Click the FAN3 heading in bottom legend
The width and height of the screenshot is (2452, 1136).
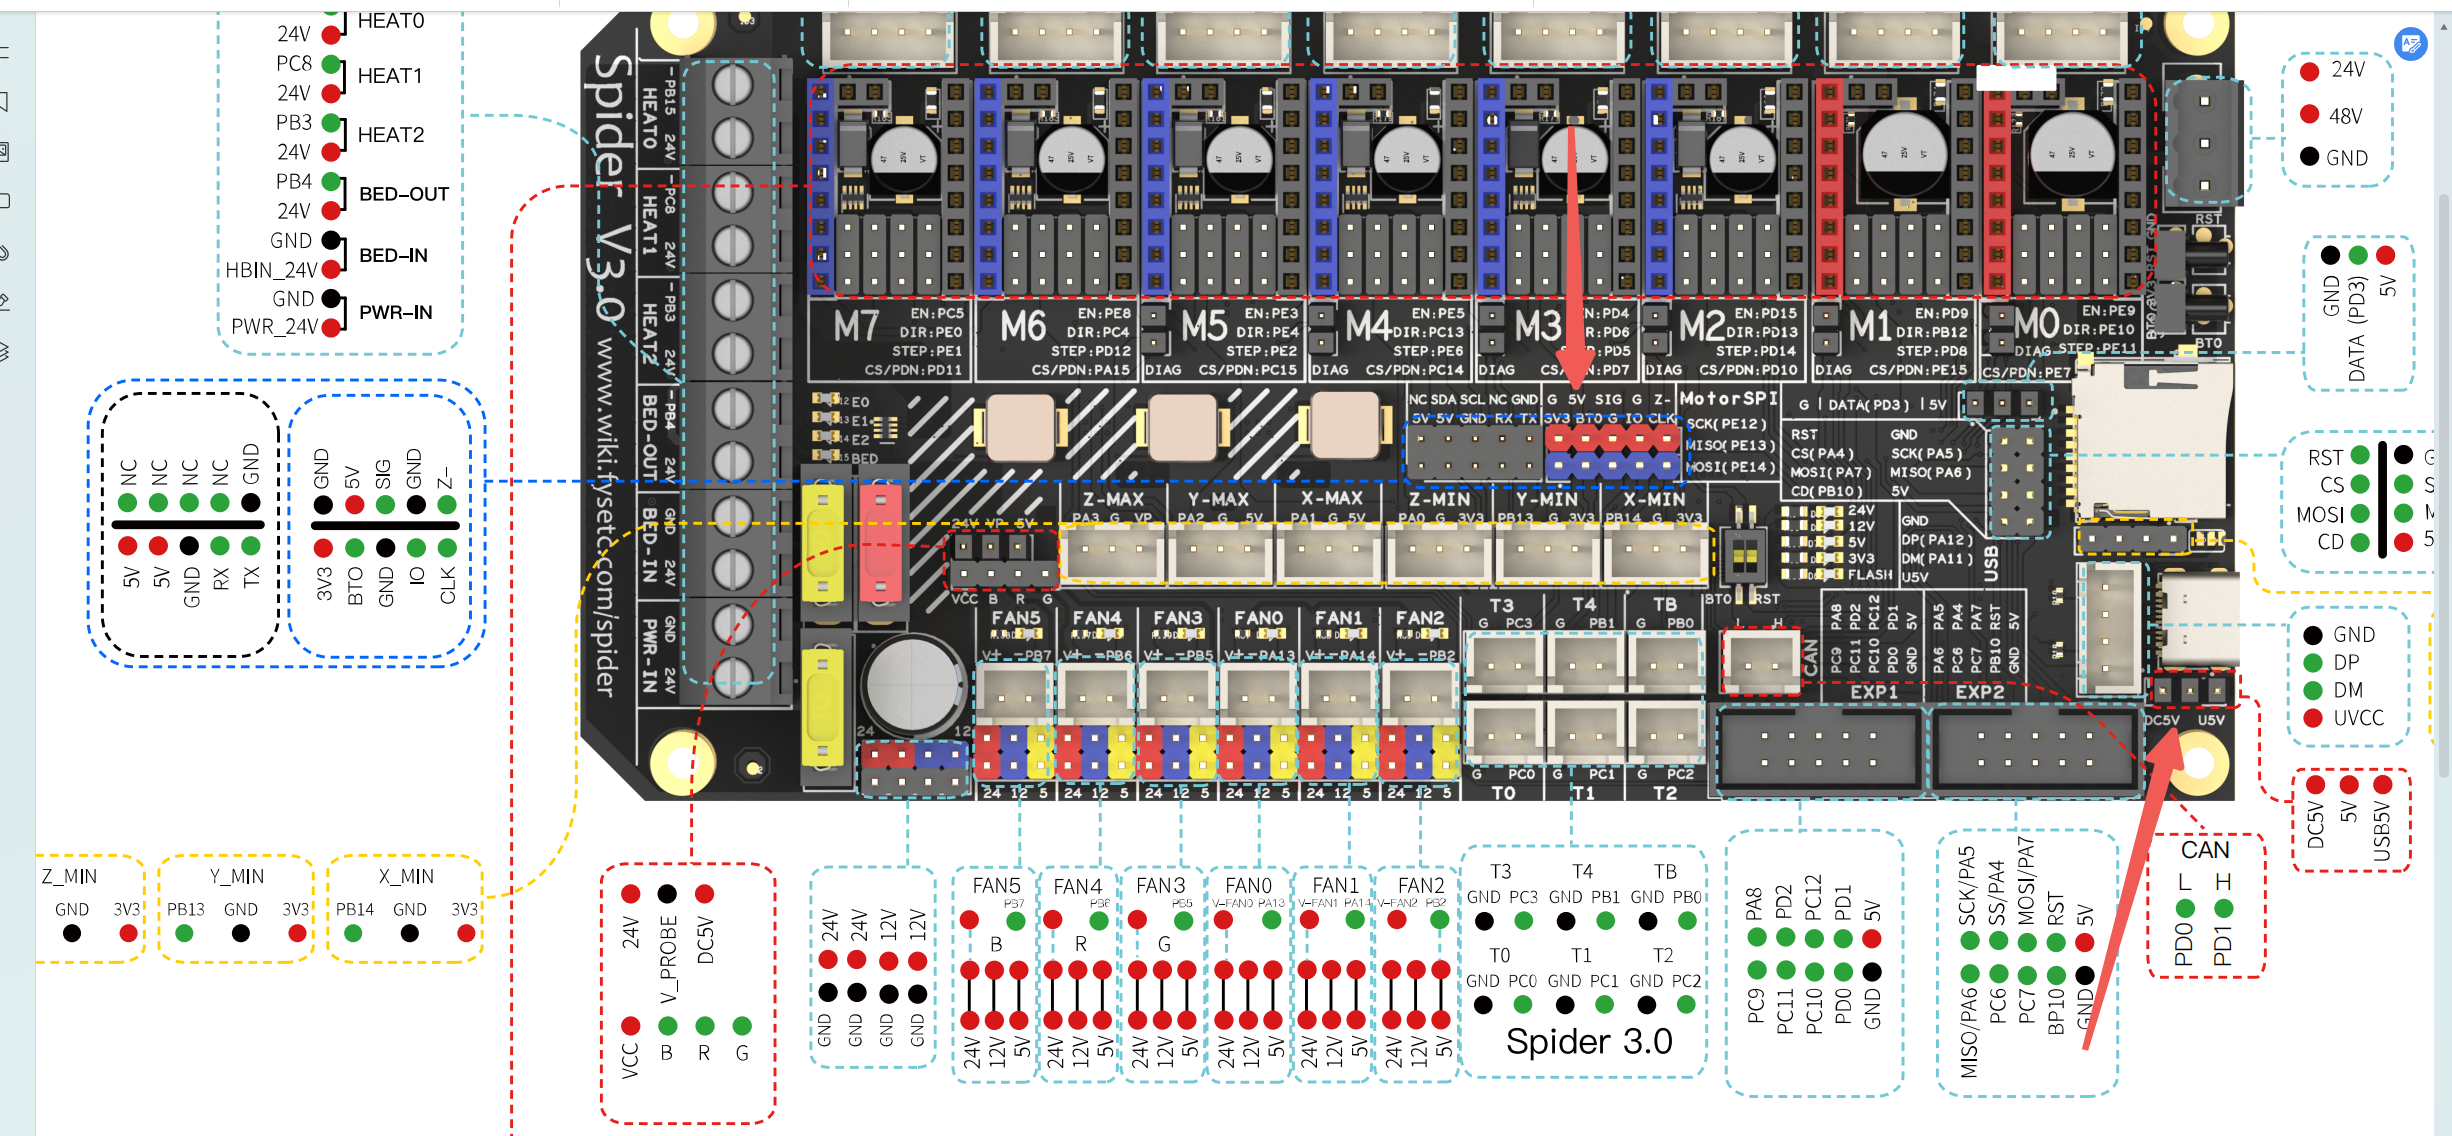pos(1160,886)
